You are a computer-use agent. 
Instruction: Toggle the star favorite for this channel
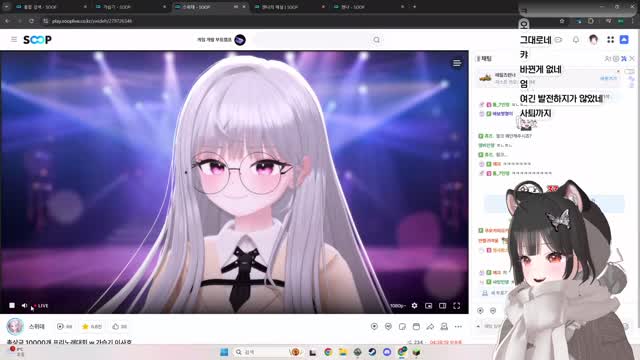click(x=85, y=327)
